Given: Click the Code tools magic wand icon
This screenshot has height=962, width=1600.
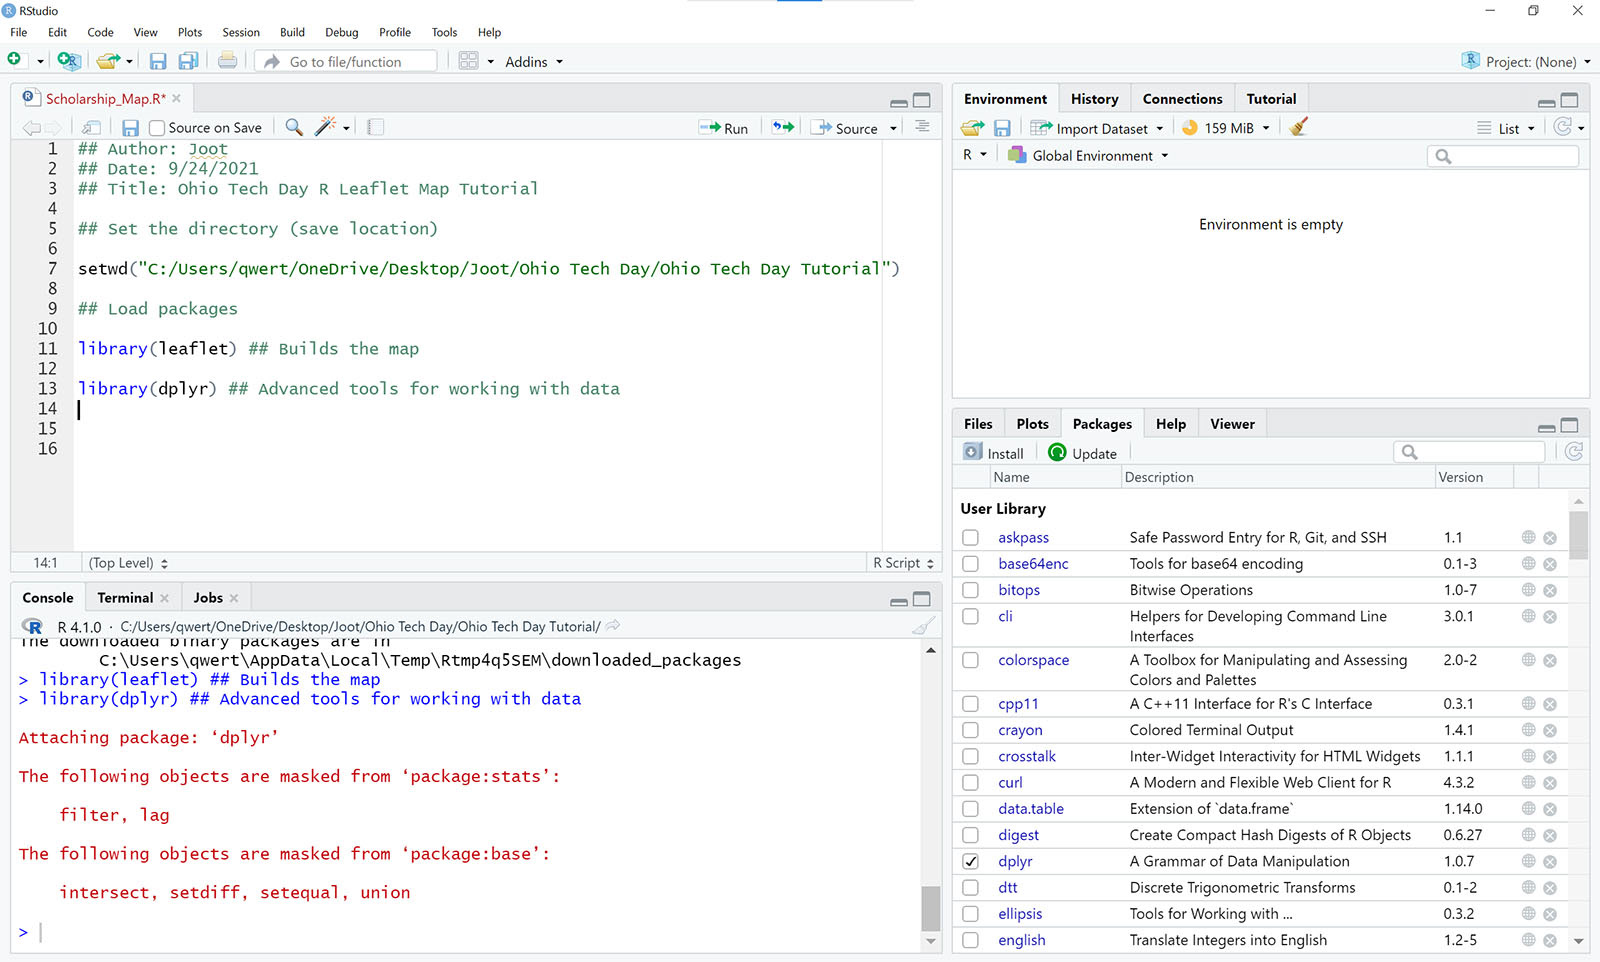Looking at the screenshot, I should (325, 127).
